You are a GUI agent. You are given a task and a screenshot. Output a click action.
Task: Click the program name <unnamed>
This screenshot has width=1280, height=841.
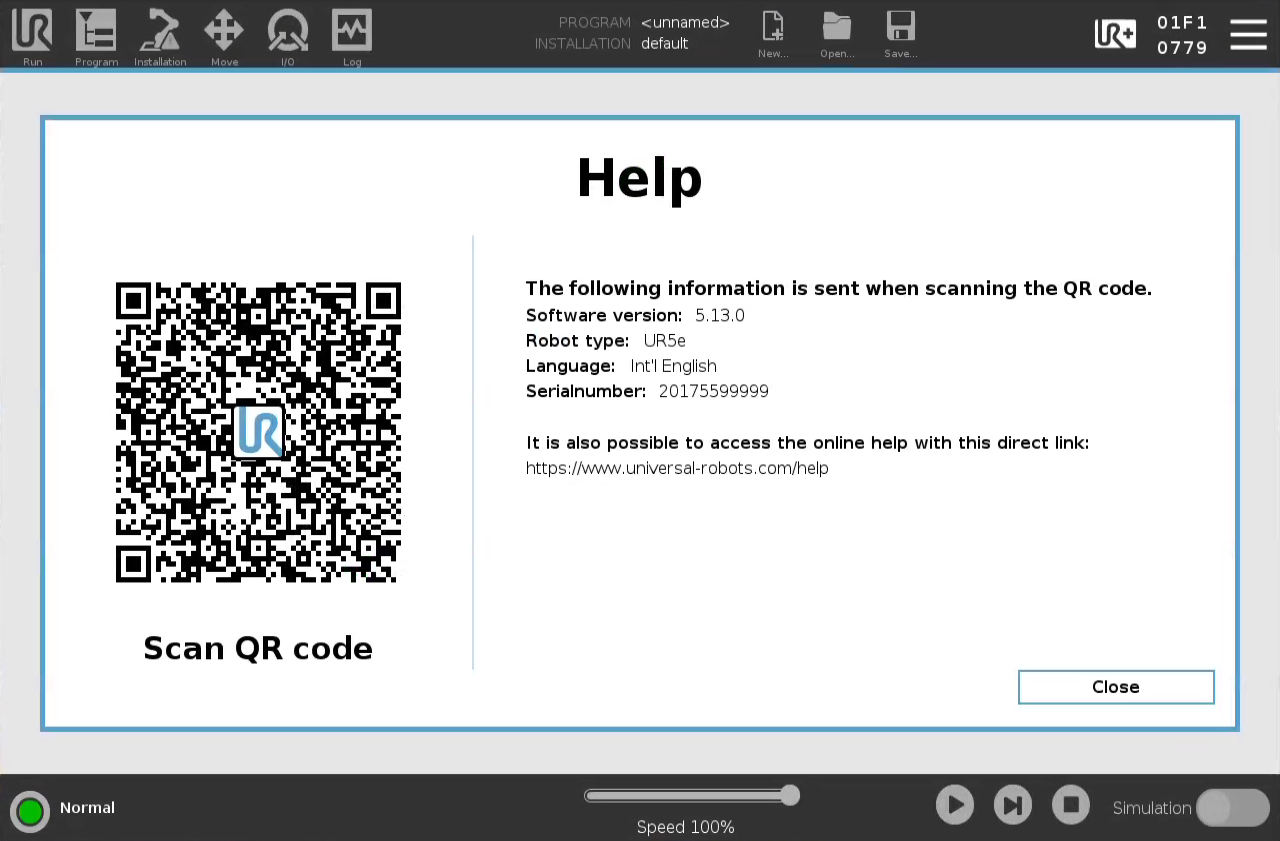(685, 22)
